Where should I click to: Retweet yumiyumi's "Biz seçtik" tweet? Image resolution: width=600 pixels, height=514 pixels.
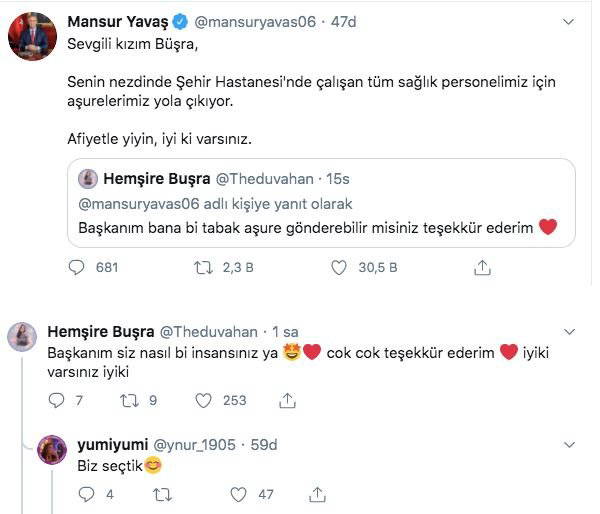161,494
